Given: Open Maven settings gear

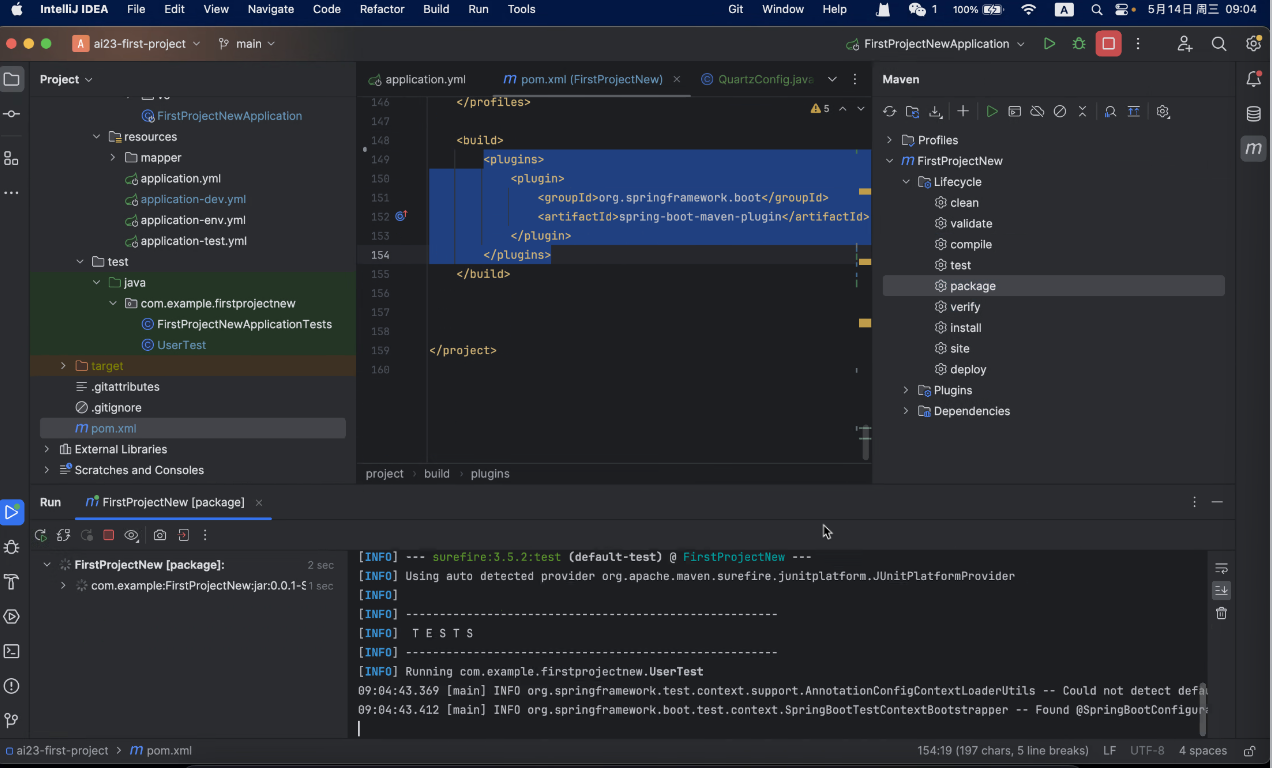Looking at the screenshot, I should coord(1163,112).
